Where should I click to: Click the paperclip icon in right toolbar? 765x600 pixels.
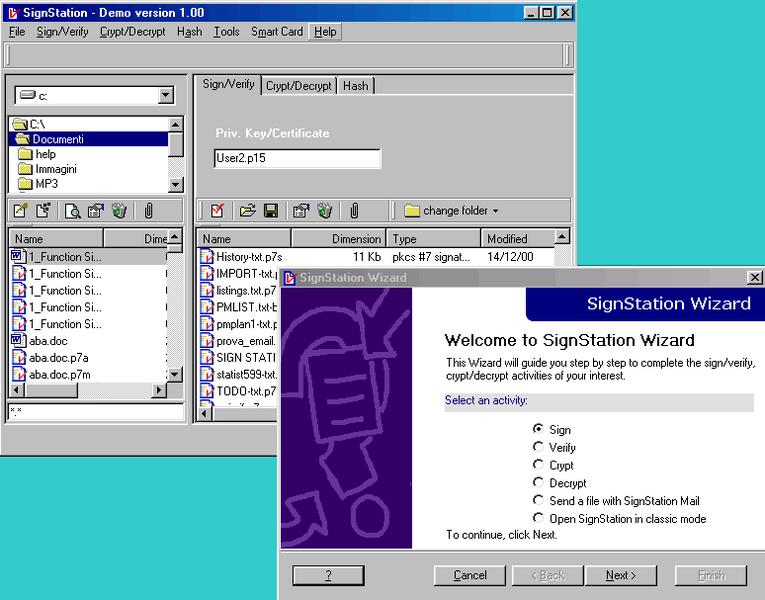tap(355, 211)
